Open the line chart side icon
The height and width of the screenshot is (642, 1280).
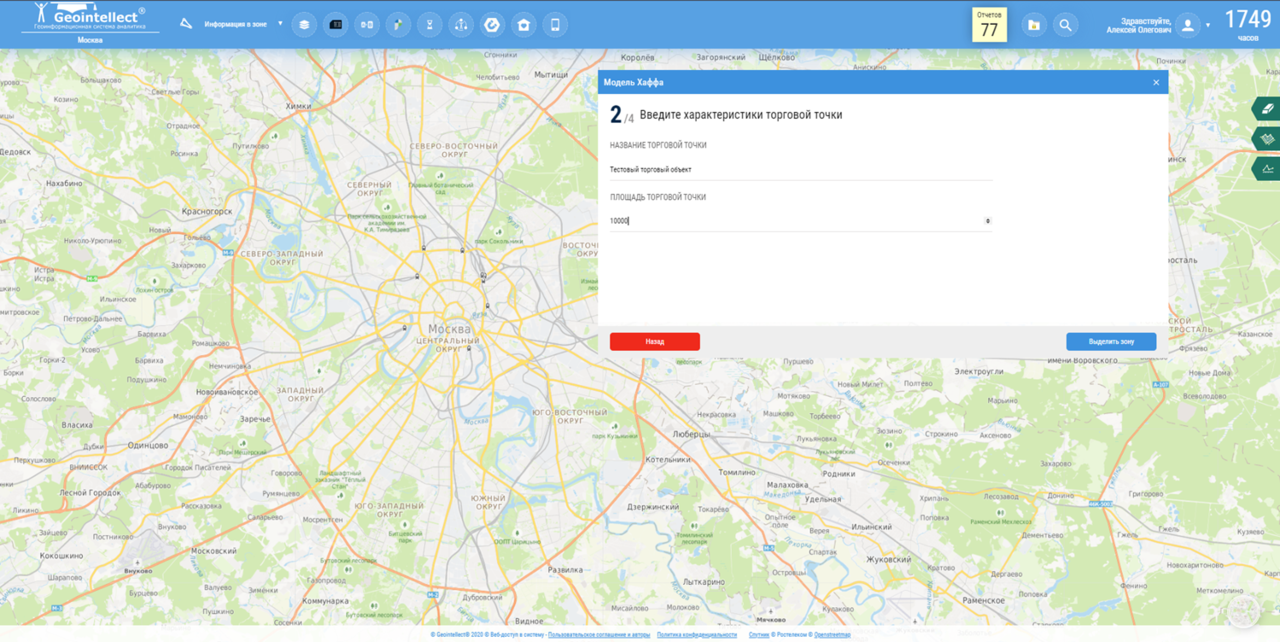pos(1267,168)
